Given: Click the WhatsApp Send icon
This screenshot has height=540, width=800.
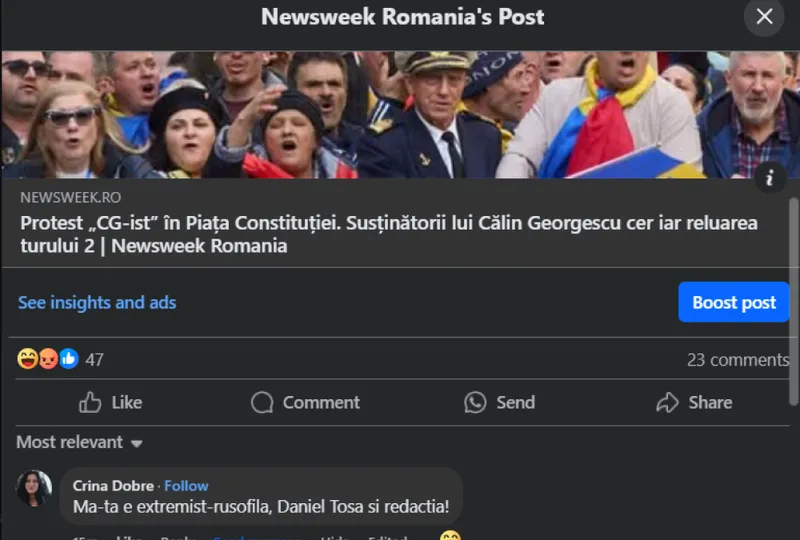Looking at the screenshot, I should (475, 403).
